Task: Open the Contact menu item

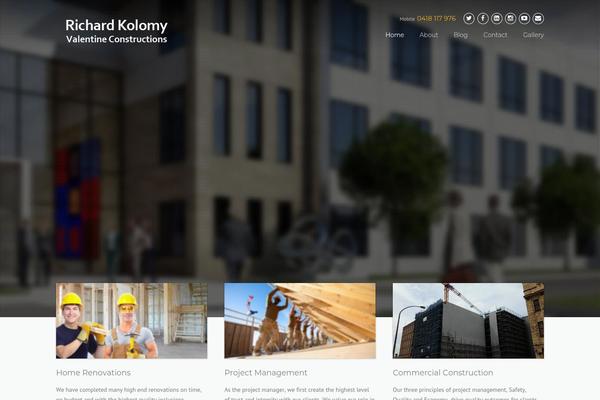Action: (495, 35)
